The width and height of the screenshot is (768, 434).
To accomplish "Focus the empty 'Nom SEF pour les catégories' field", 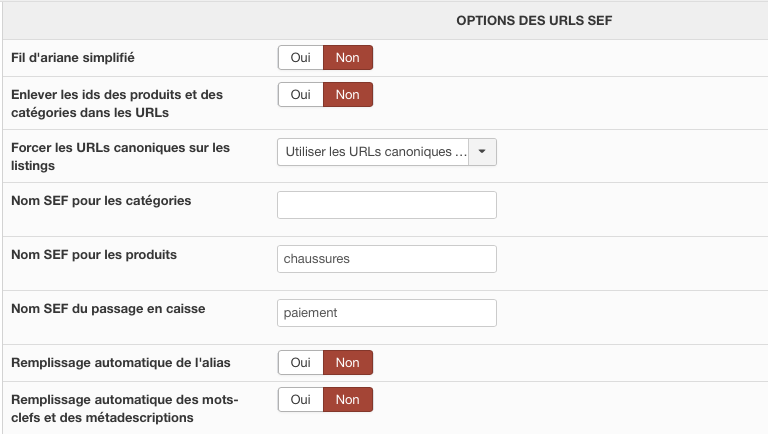I will pyautogui.click(x=387, y=205).
